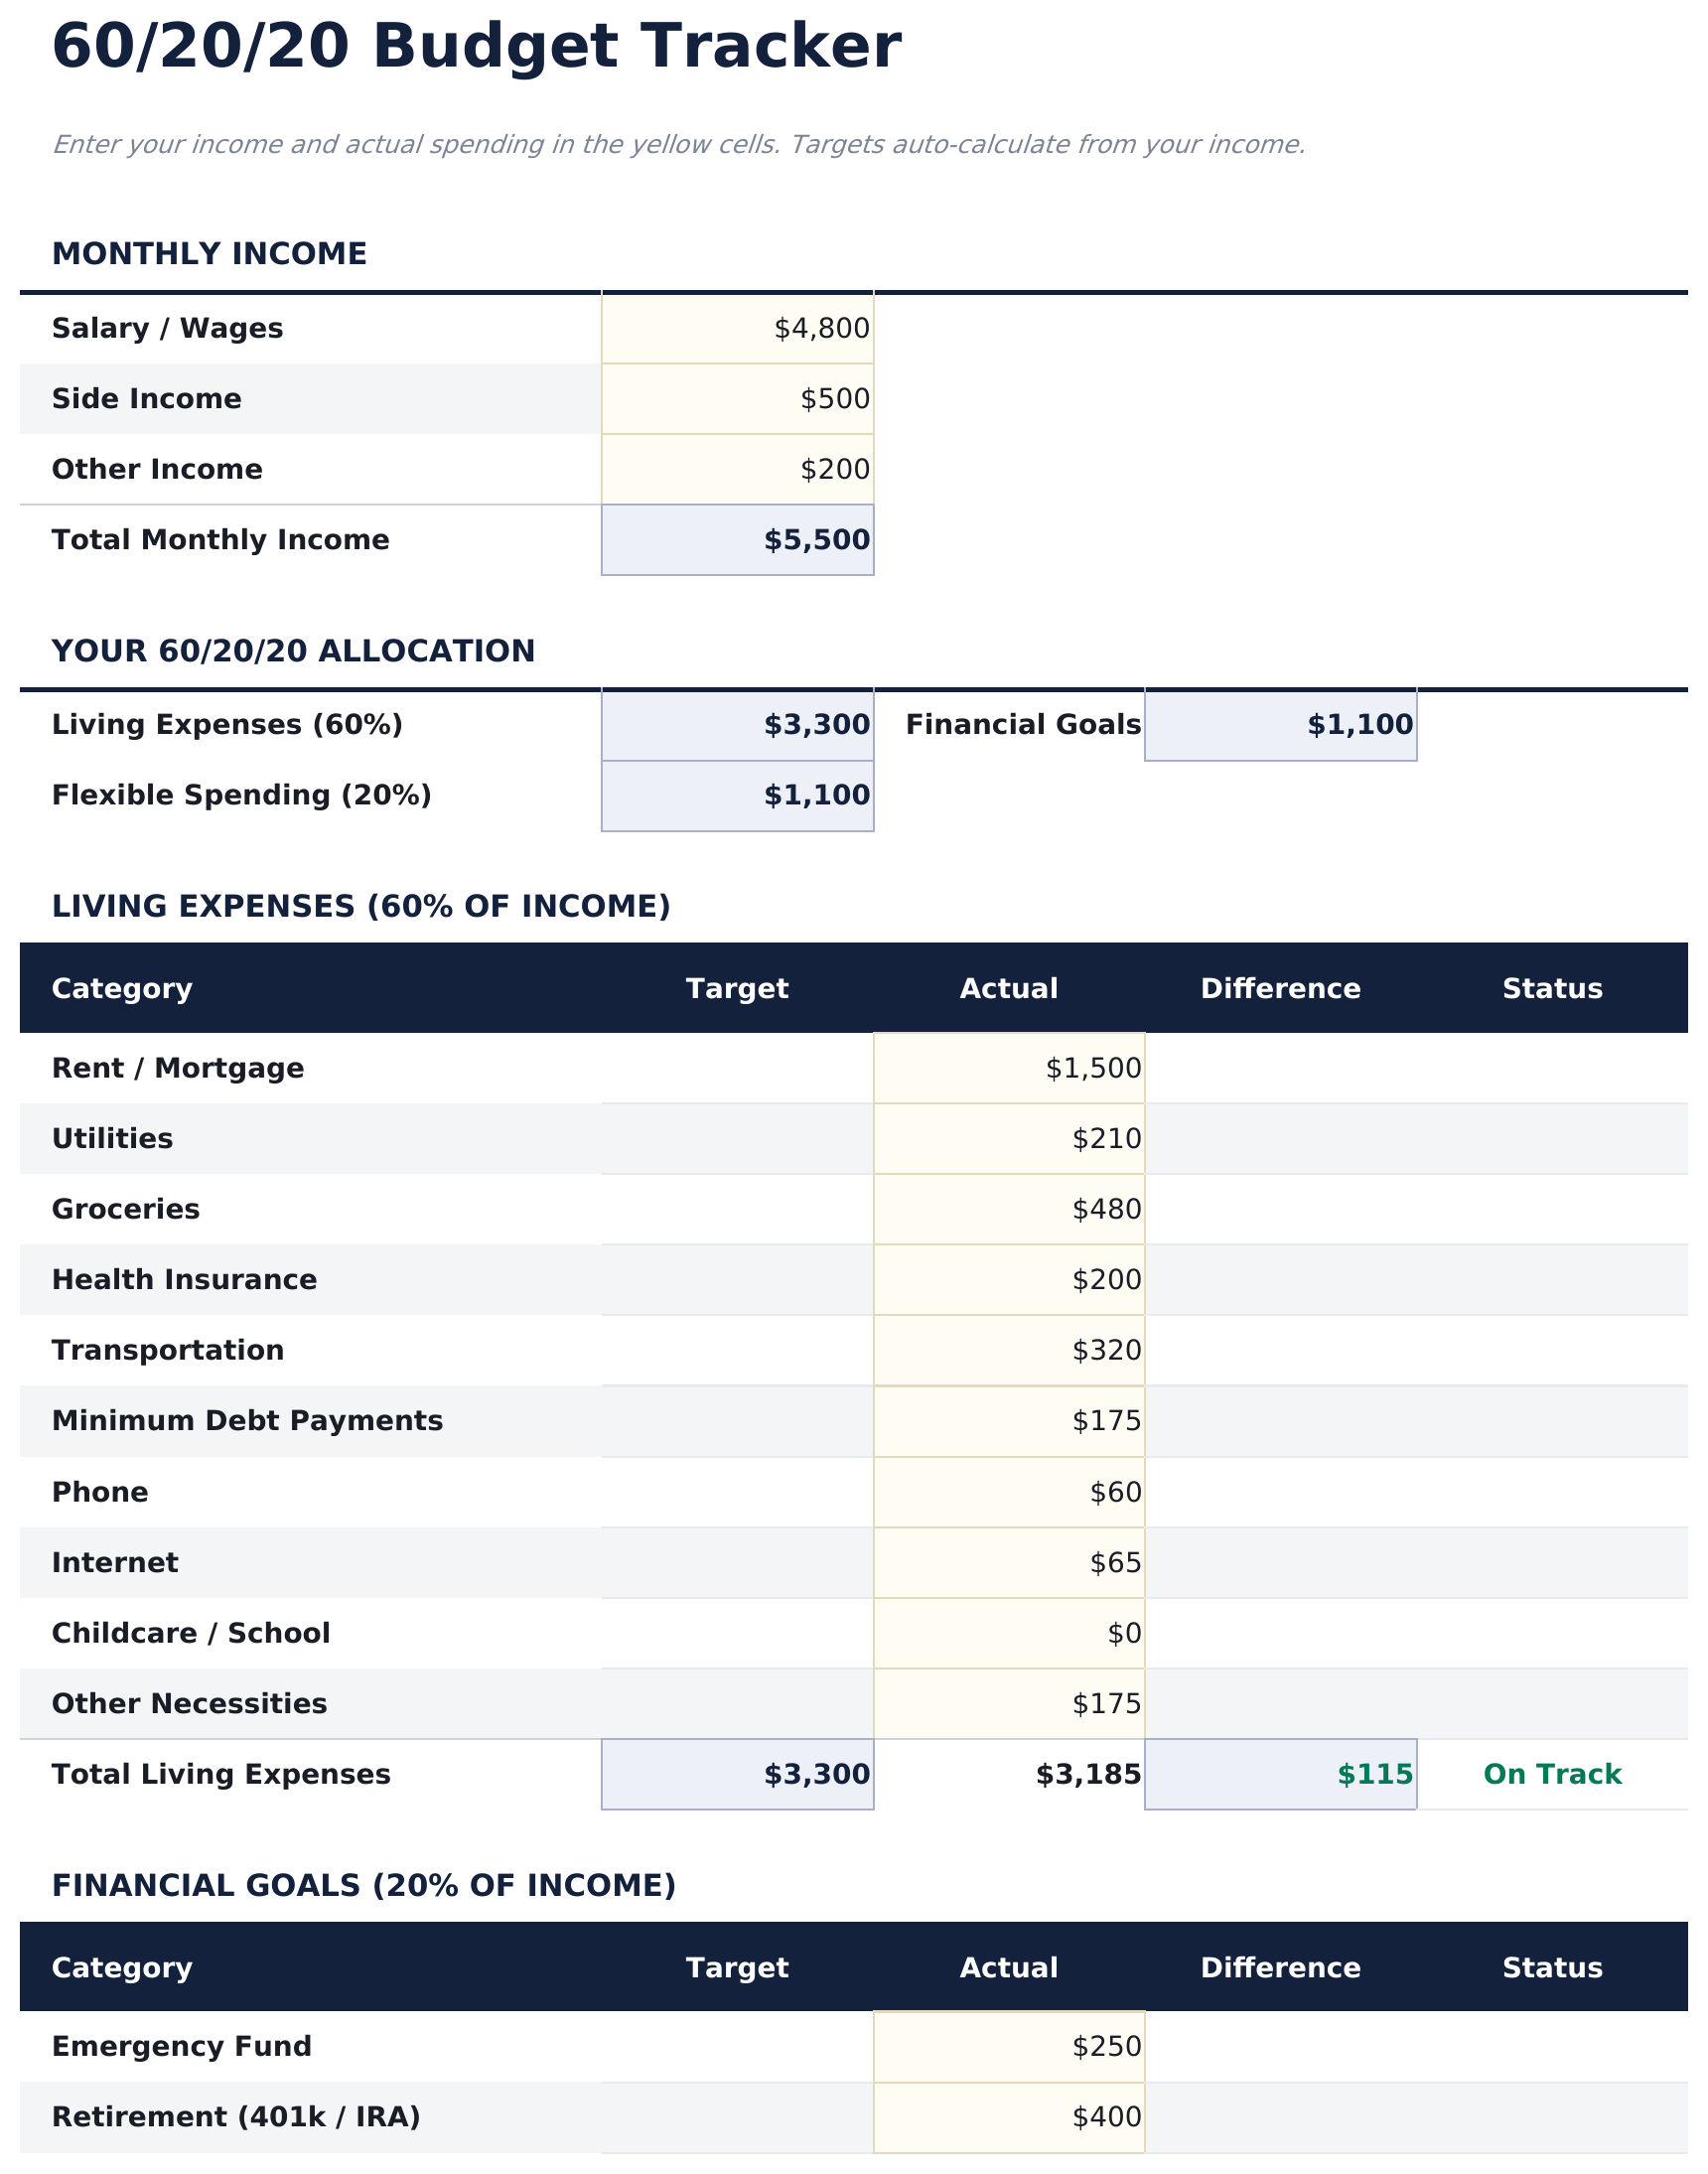Select the Emergency Fund actual cell
Image resolution: width=1708 pixels, height=2174 pixels.
pos(1008,2046)
